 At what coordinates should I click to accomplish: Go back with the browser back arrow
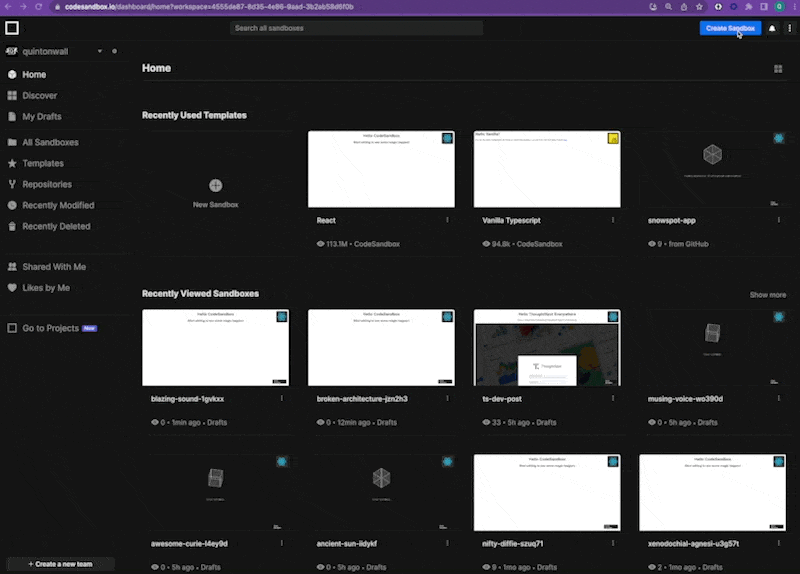pos(8,7)
